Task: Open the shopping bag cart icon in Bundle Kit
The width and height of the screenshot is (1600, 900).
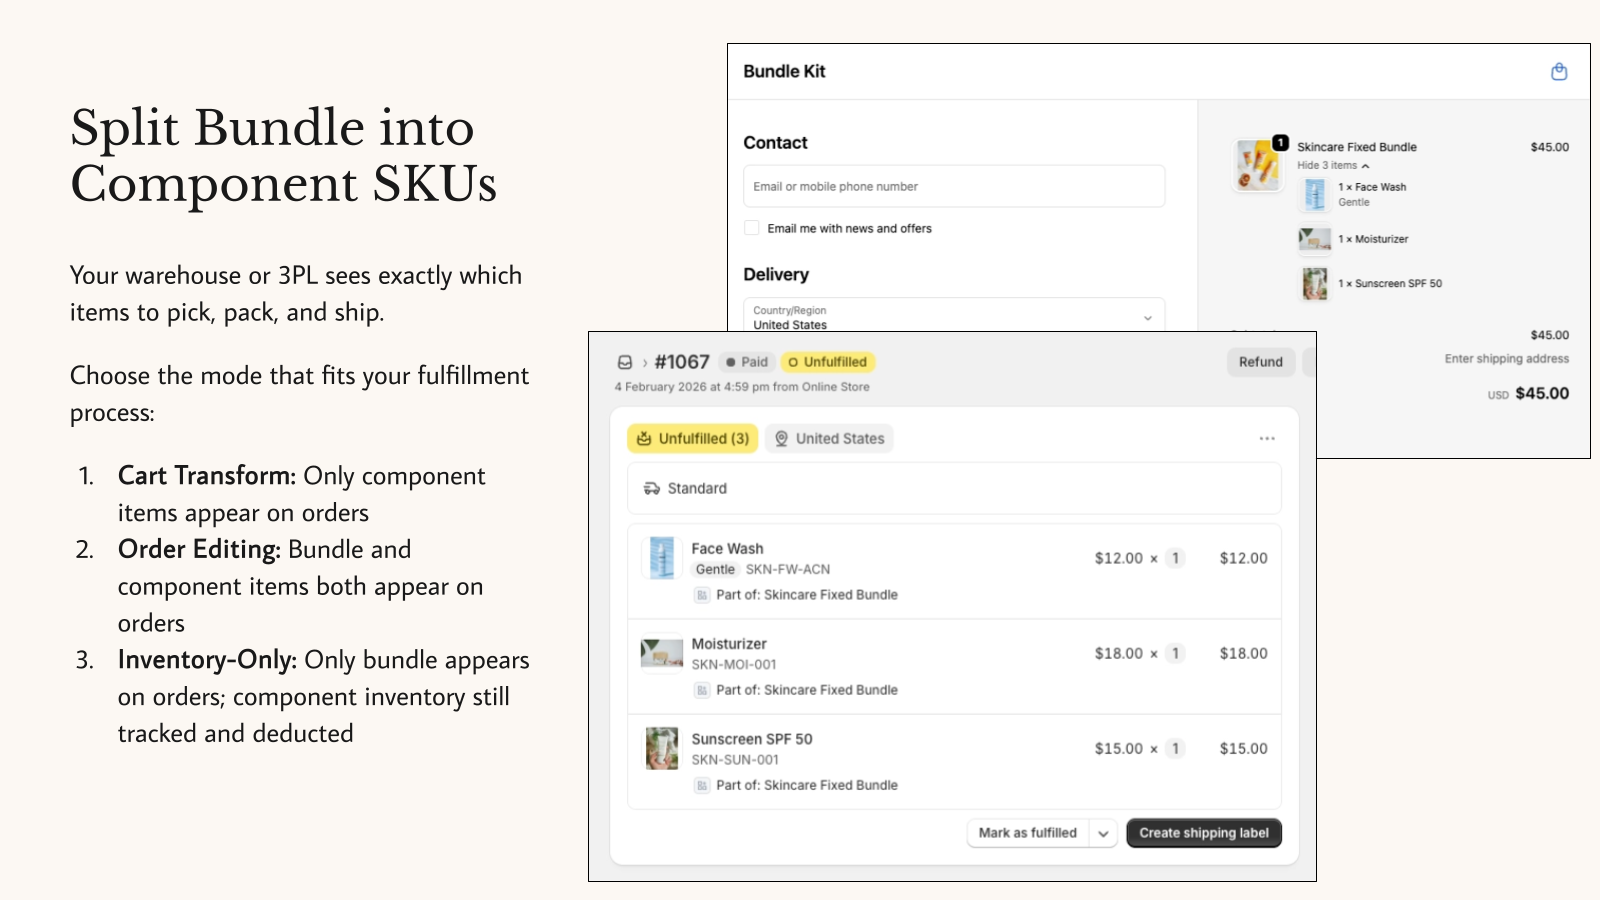Action: (1559, 72)
